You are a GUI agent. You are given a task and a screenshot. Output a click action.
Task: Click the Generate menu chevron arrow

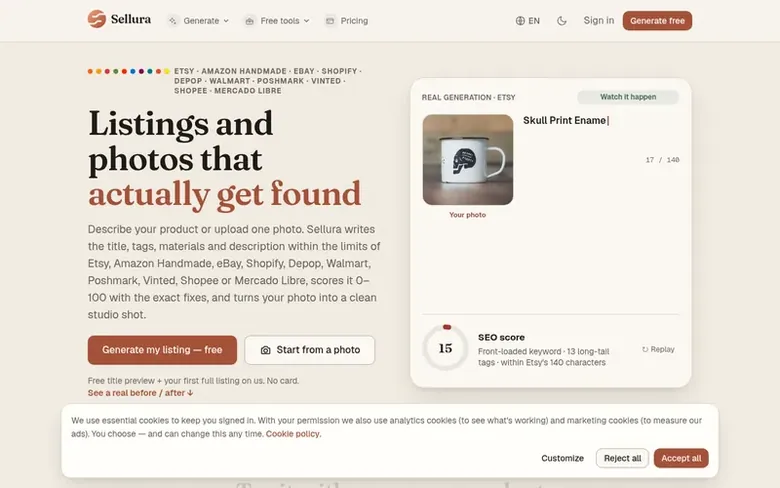[226, 21]
